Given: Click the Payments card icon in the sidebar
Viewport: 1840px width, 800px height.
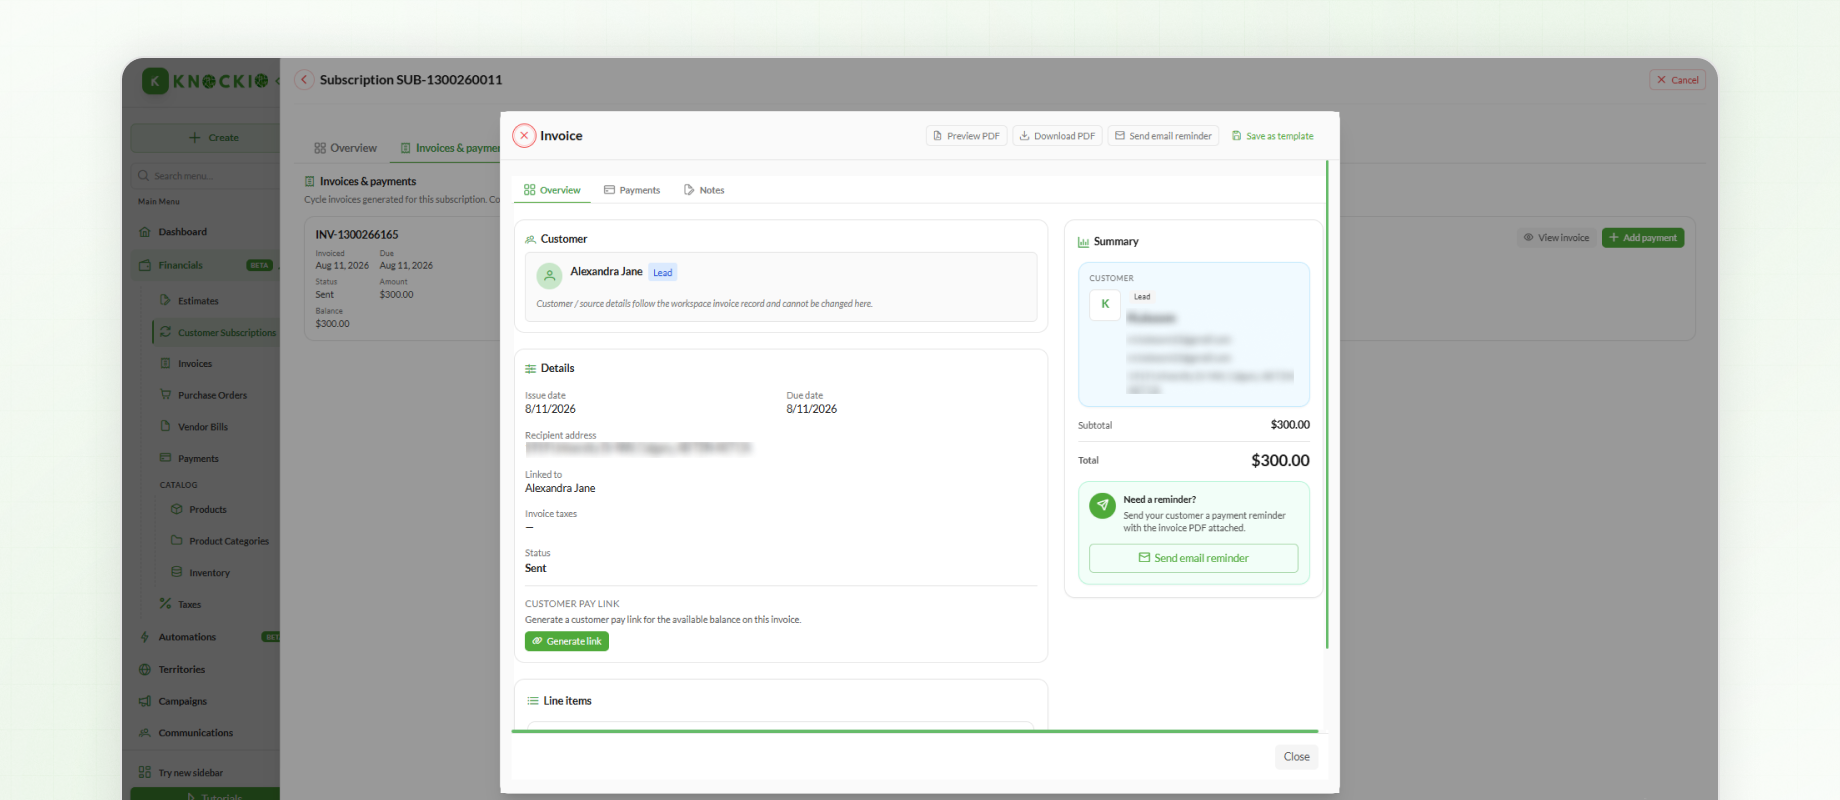Looking at the screenshot, I should click(165, 458).
